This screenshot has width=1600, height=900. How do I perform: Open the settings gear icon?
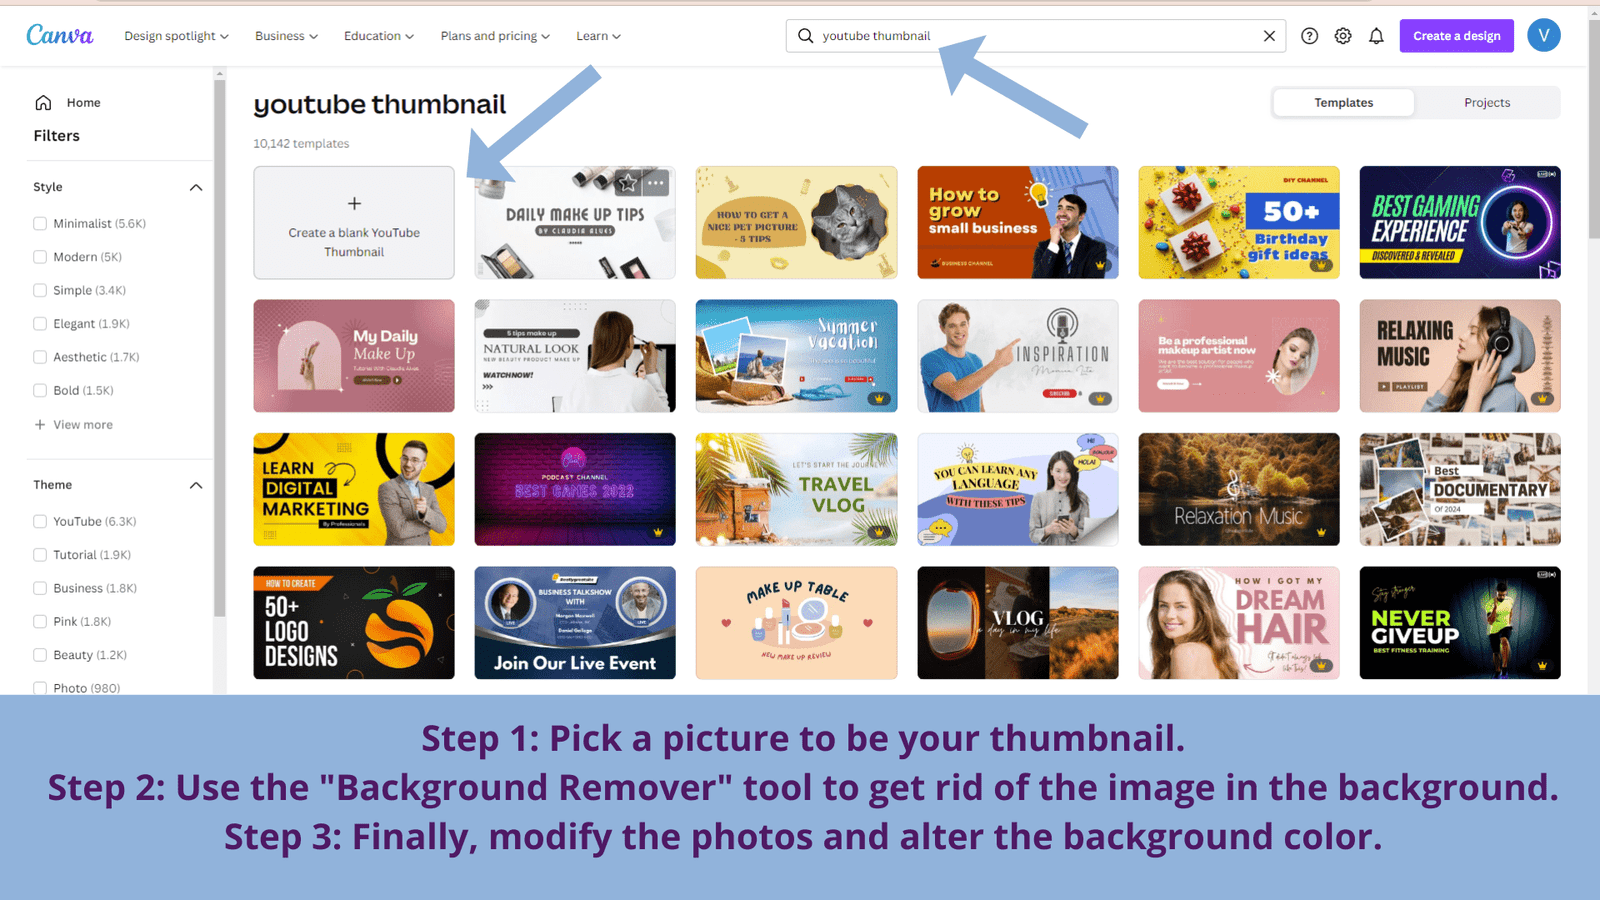(1343, 36)
